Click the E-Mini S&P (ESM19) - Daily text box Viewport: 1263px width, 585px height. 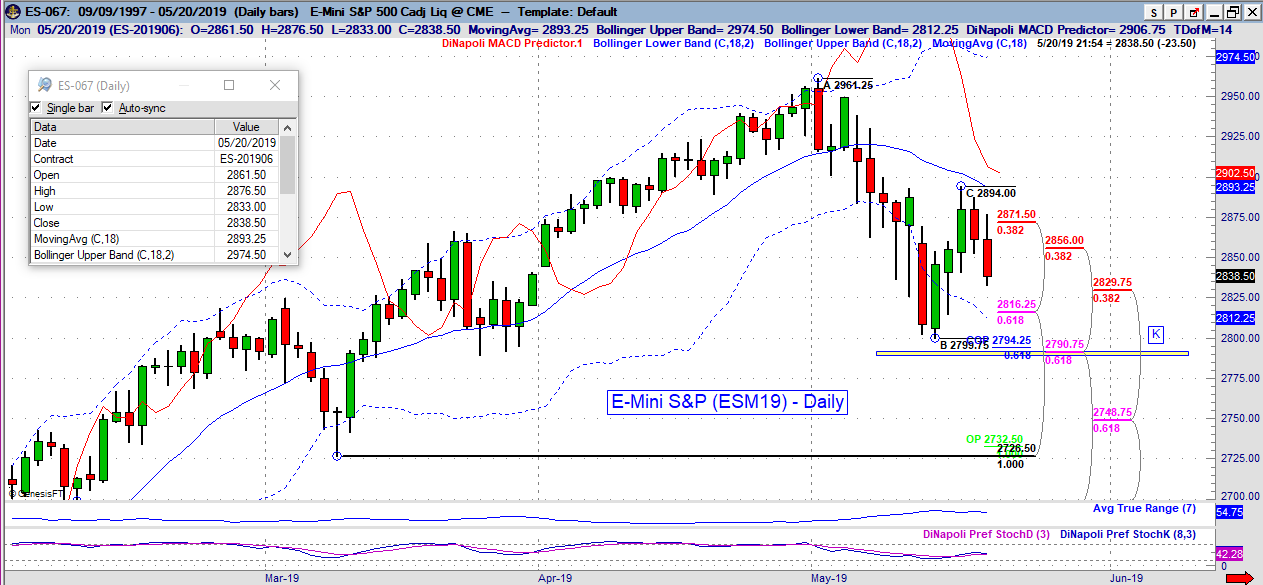pos(728,402)
